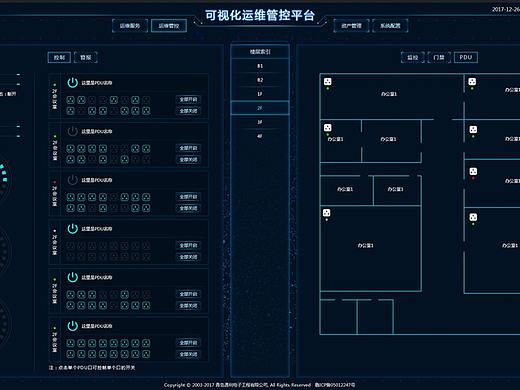Image resolution: width=520 pixels, height=390 pixels.
Task: Click 全部开启 in the fourth PDU panel
Action: point(188,245)
